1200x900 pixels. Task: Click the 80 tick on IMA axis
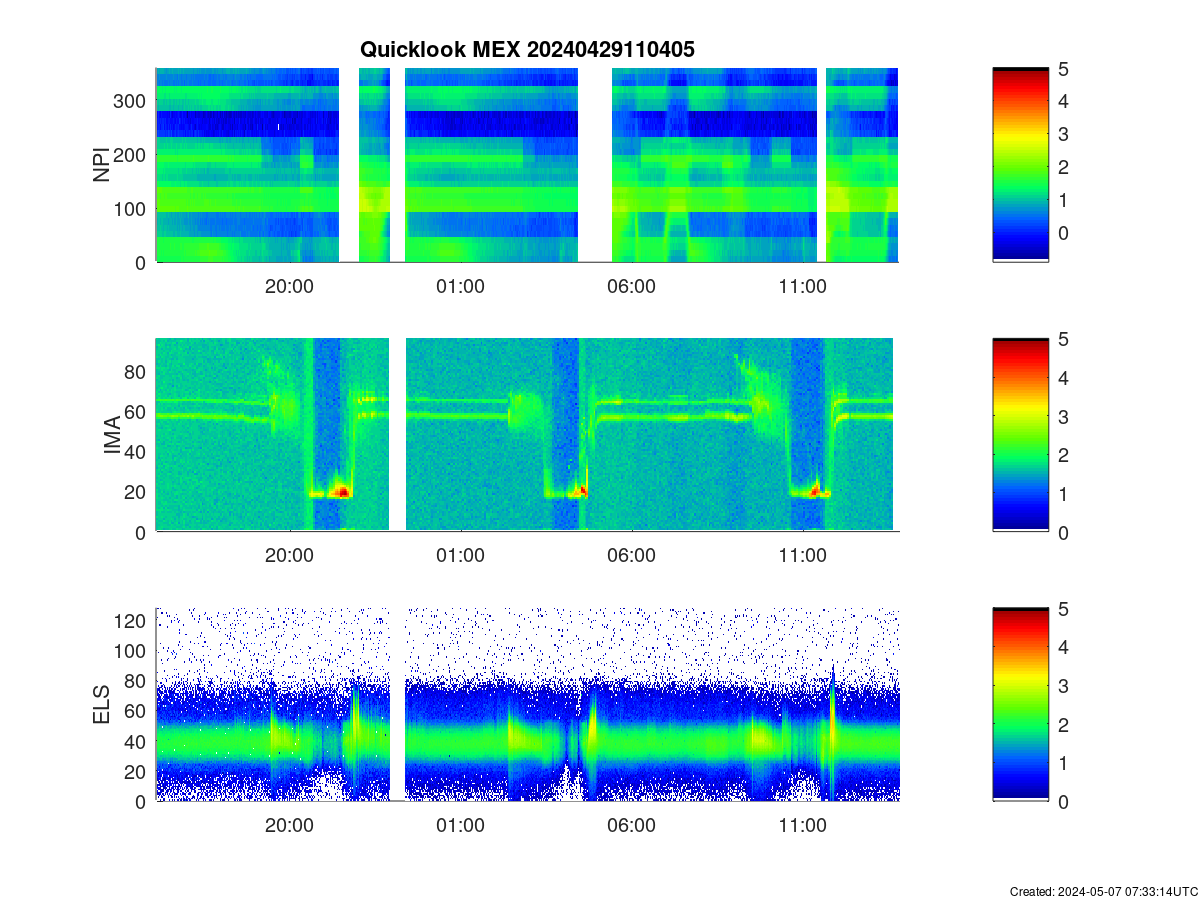pyautogui.click(x=136, y=372)
